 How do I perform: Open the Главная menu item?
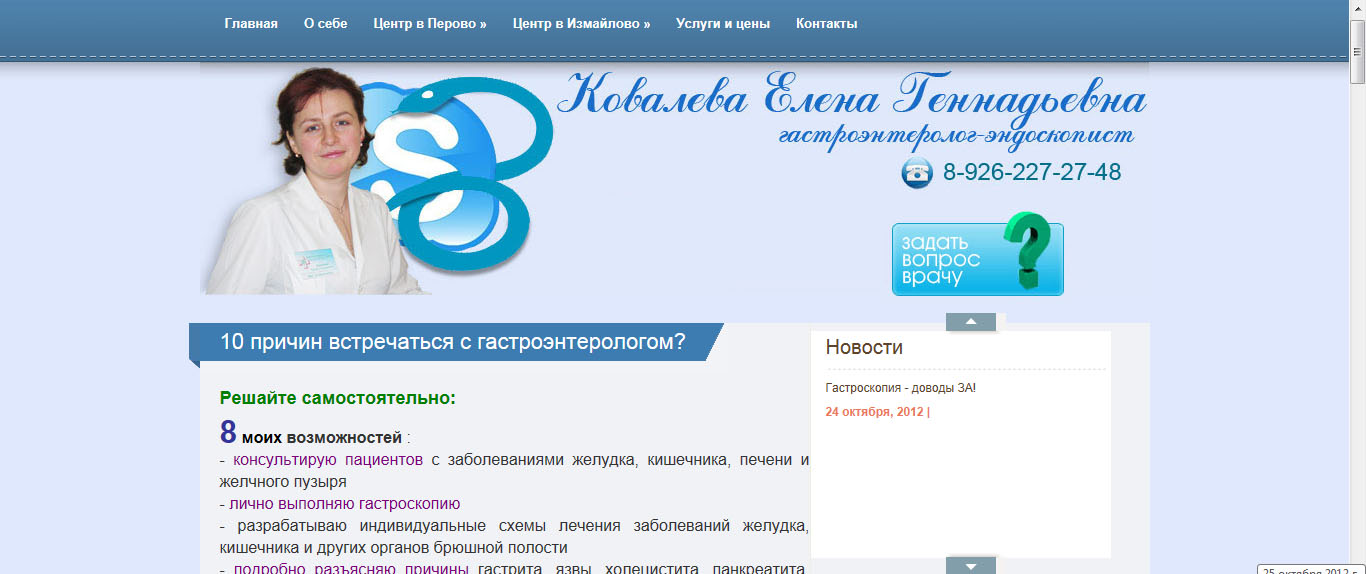(251, 23)
